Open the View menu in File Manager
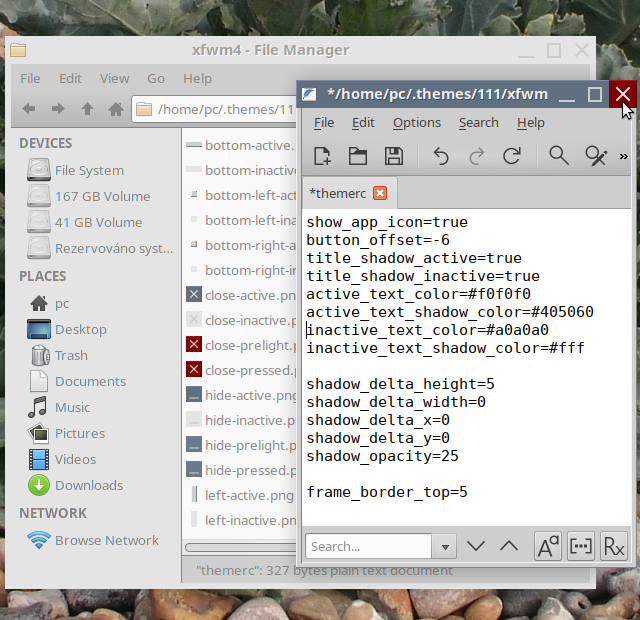Screen dimensions: 640x620 click(114, 78)
